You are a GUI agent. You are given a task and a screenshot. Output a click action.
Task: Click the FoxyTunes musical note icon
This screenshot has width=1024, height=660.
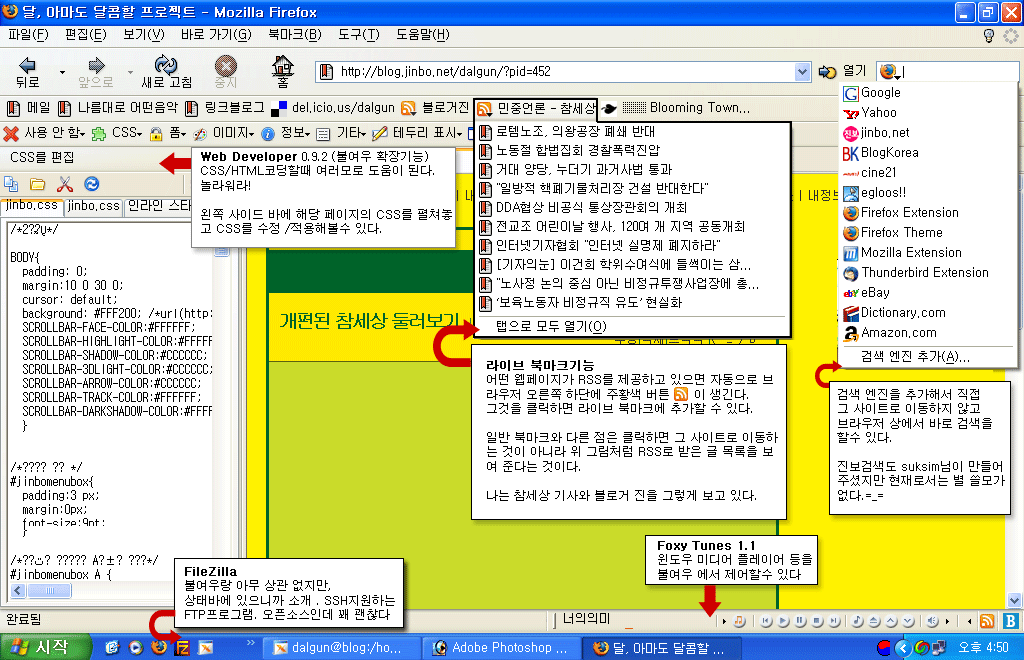(x=857, y=621)
